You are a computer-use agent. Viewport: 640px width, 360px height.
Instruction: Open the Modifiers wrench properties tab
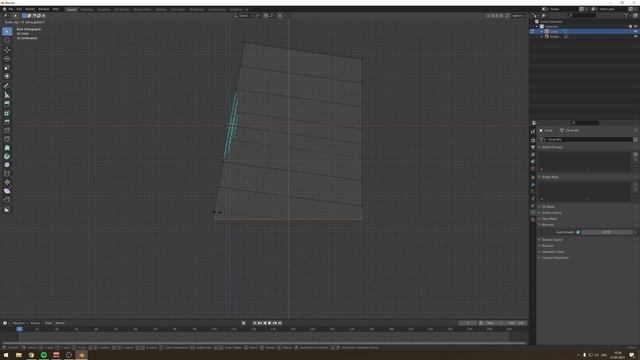[x=533, y=184]
